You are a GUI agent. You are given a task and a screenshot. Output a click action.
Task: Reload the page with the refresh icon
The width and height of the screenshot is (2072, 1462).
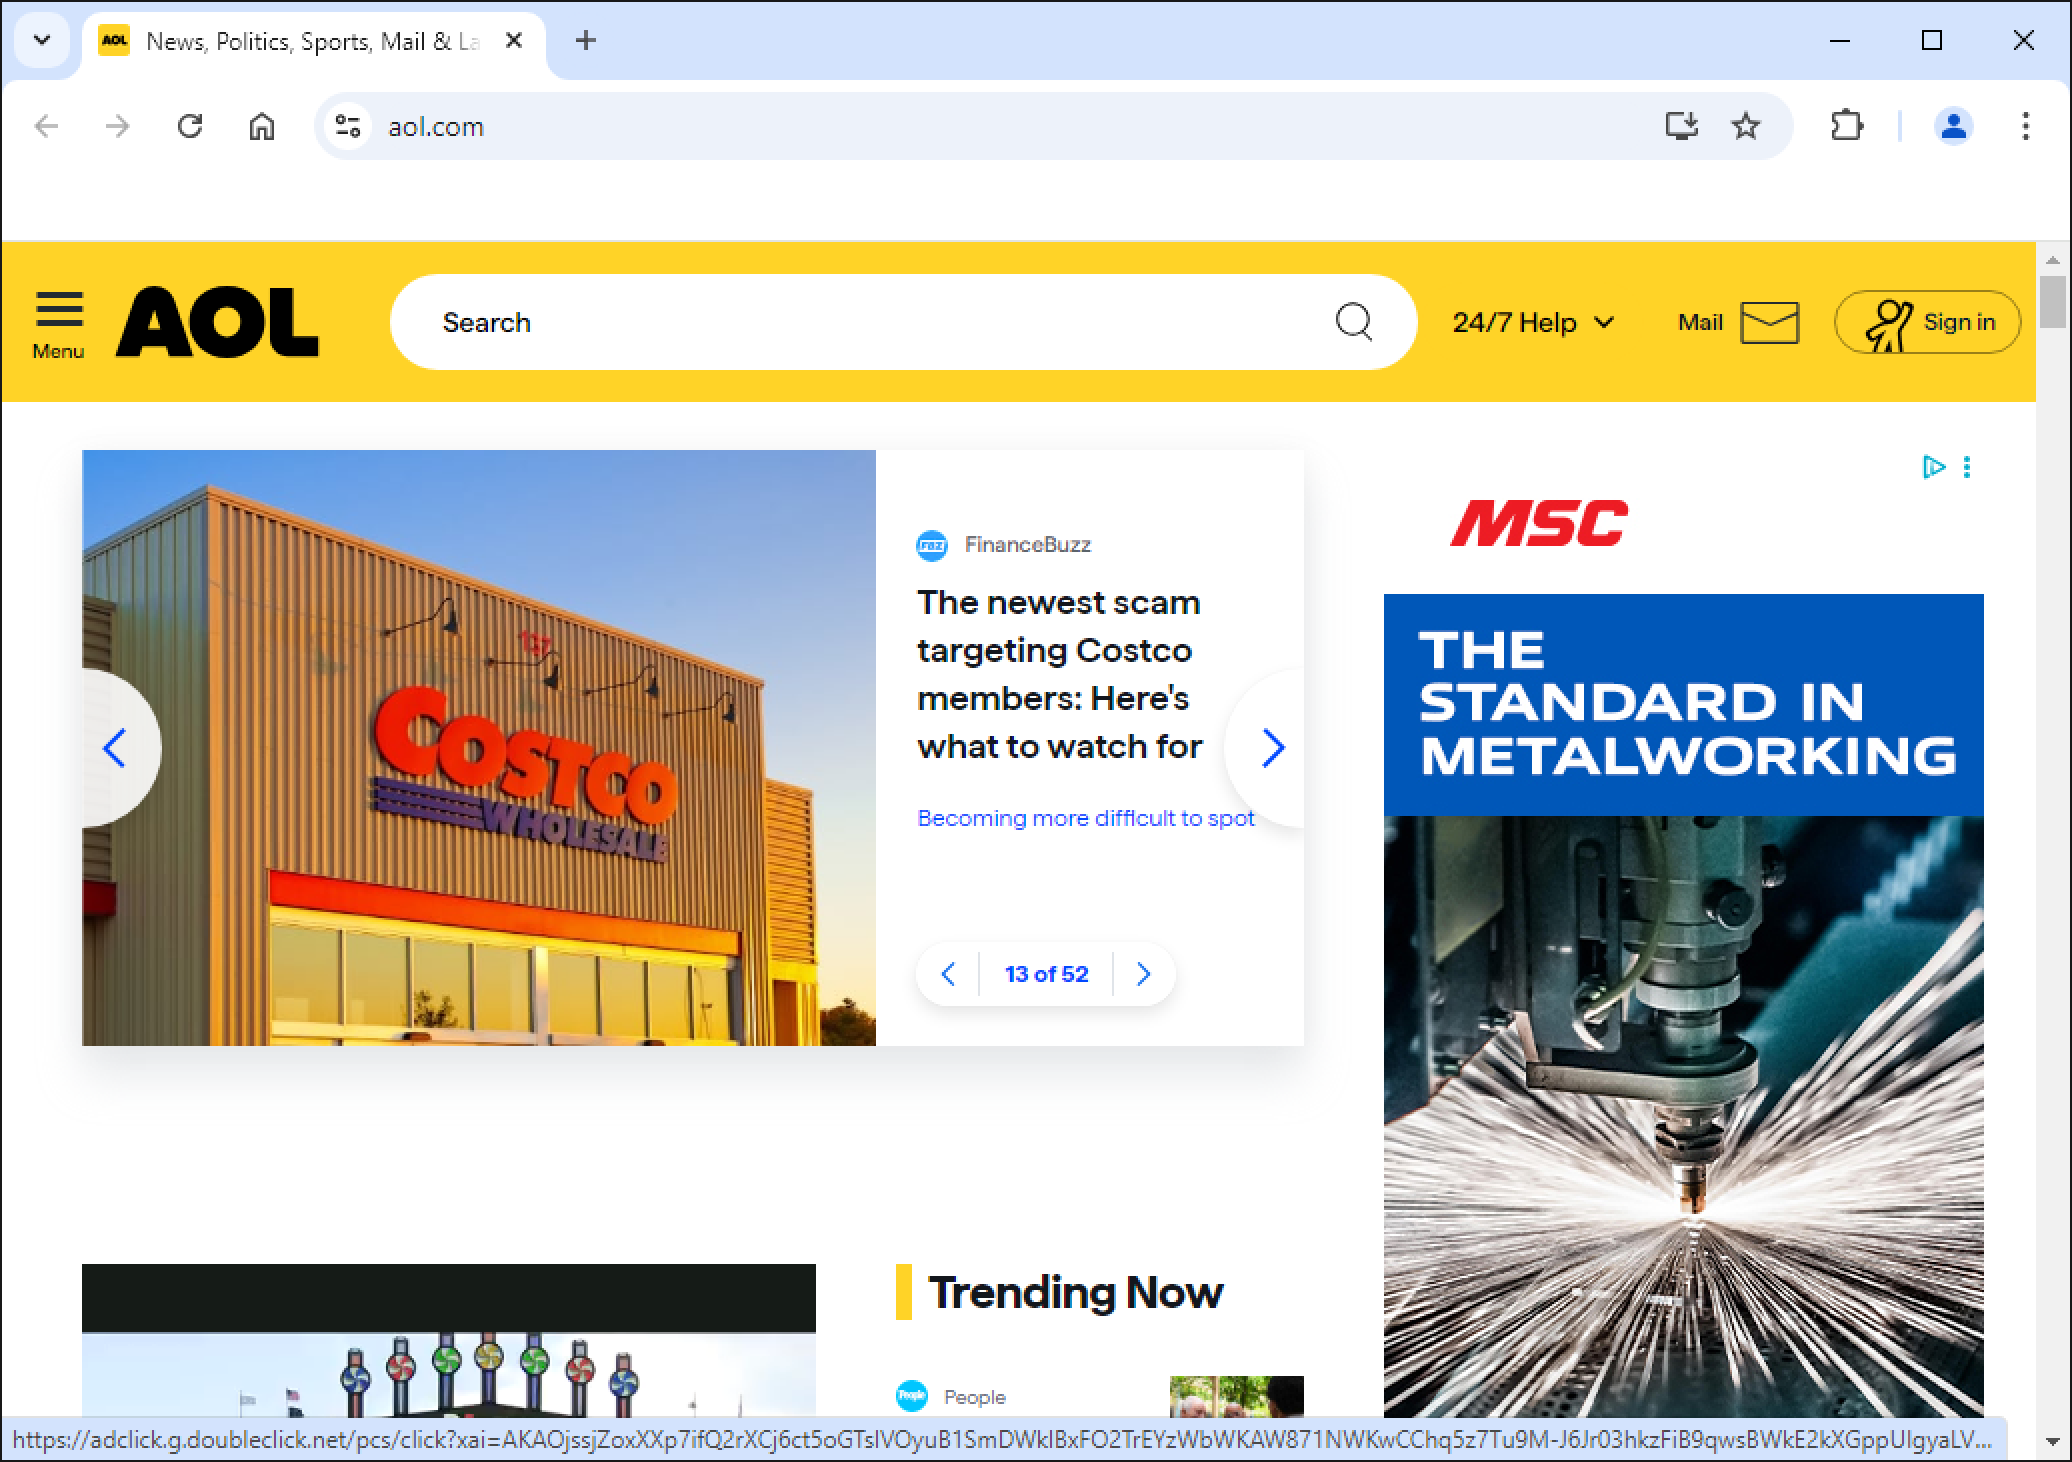pyautogui.click(x=190, y=126)
